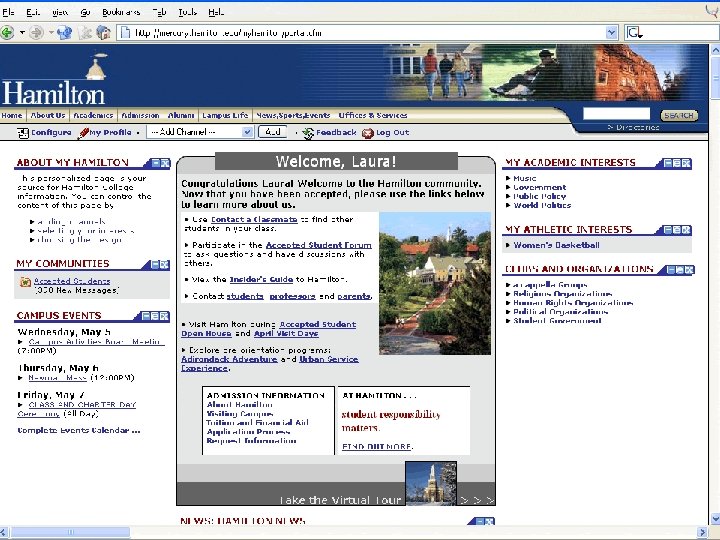The width and height of the screenshot is (720, 540).
Task: Click the Google search engine icon
Action: pyautogui.click(x=635, y=33)
